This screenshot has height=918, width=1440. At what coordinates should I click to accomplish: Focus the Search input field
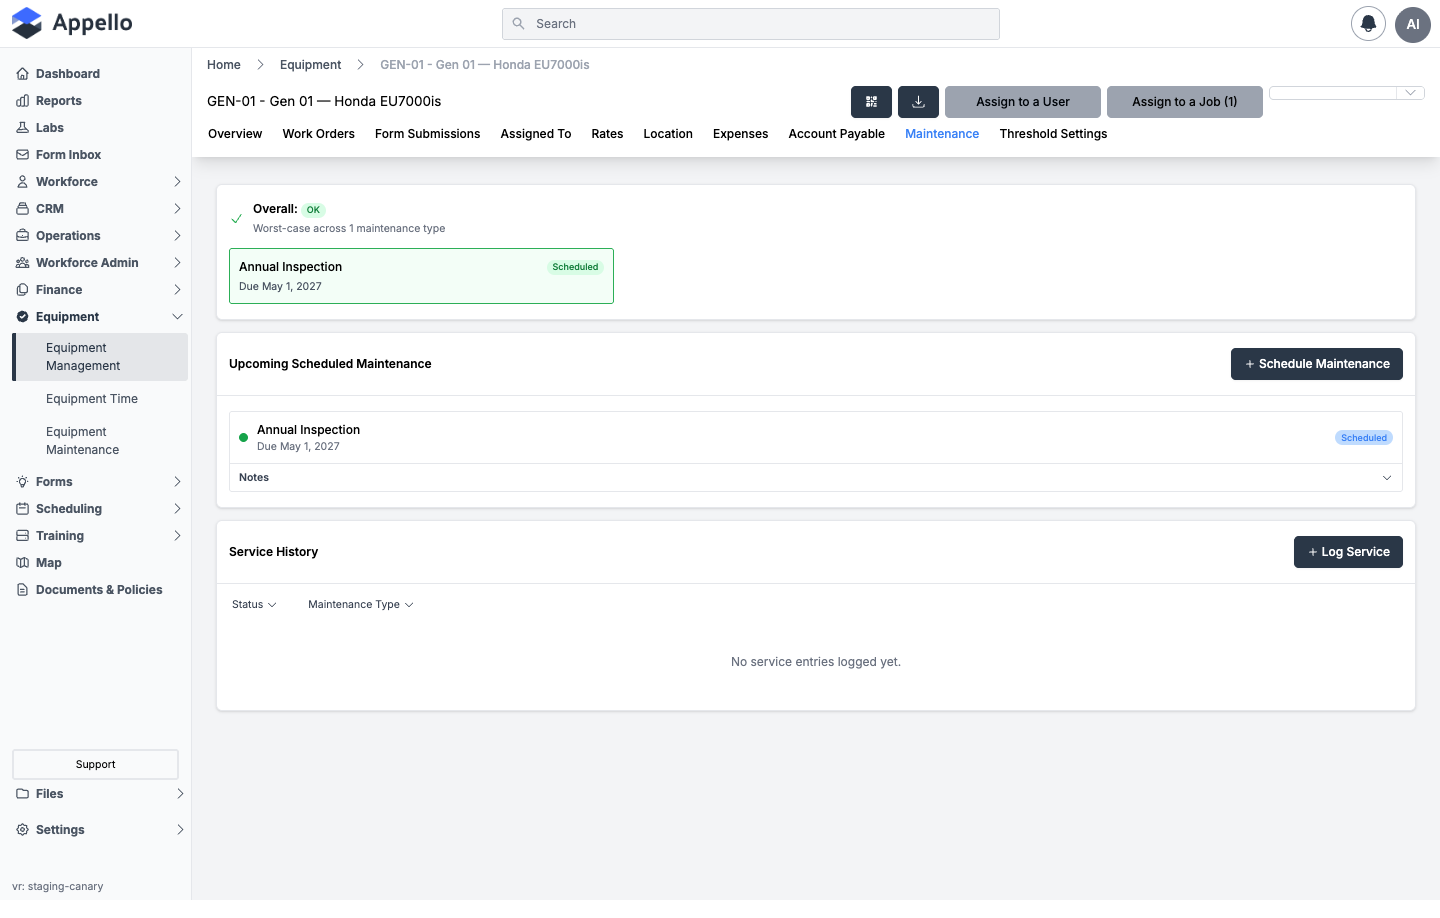(x=751, y=24)
